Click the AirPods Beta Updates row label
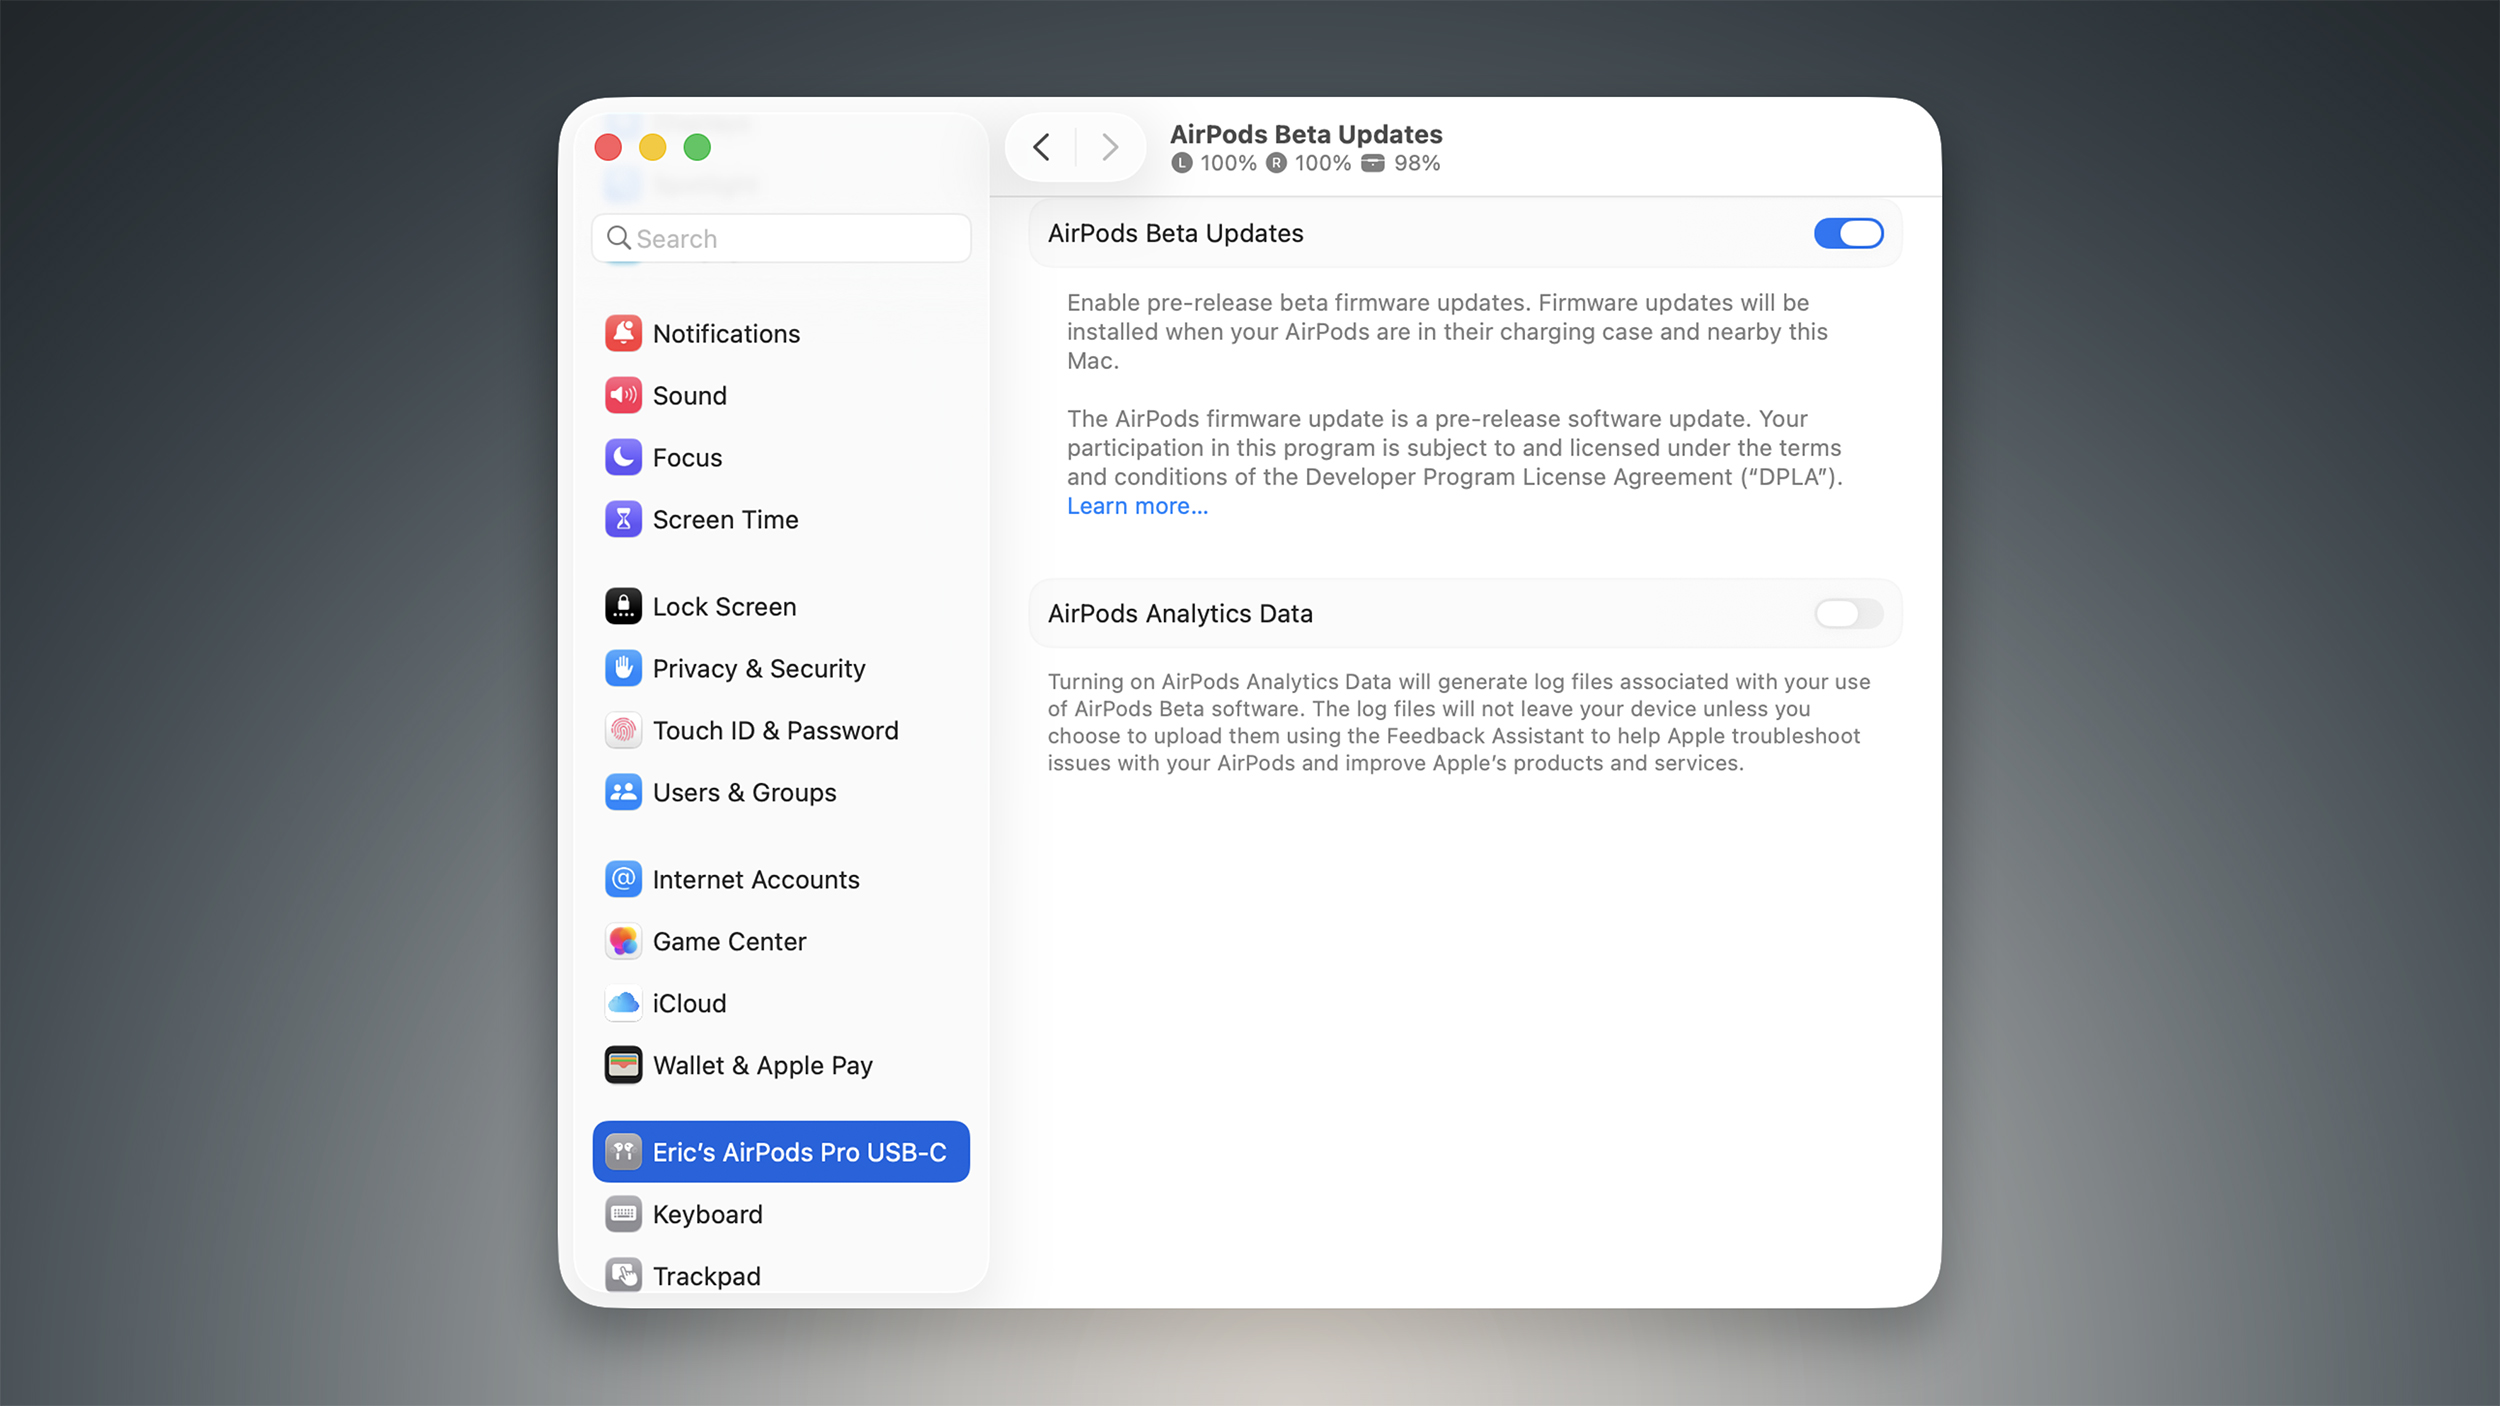 (1175, 233)
